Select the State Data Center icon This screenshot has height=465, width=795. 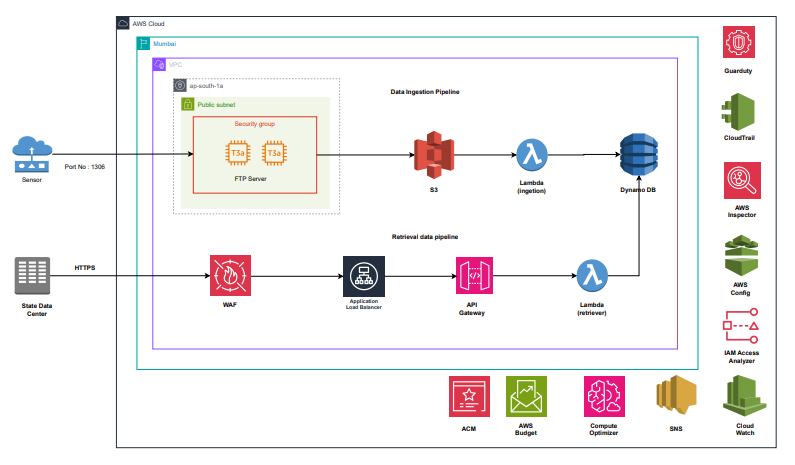(32, 275)
